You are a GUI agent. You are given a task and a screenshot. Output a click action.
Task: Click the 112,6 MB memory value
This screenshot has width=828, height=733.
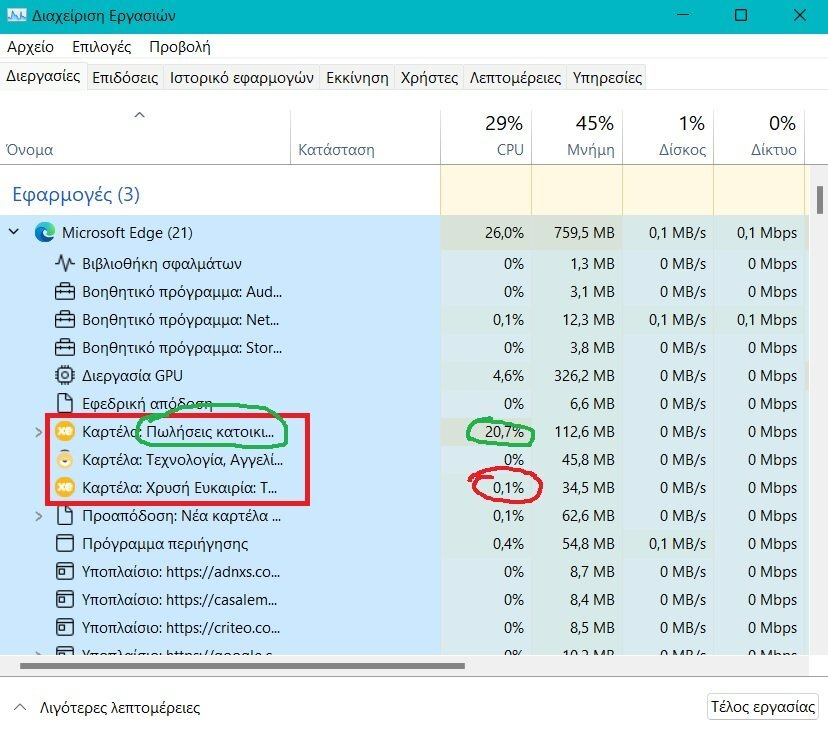click(585, 431)
